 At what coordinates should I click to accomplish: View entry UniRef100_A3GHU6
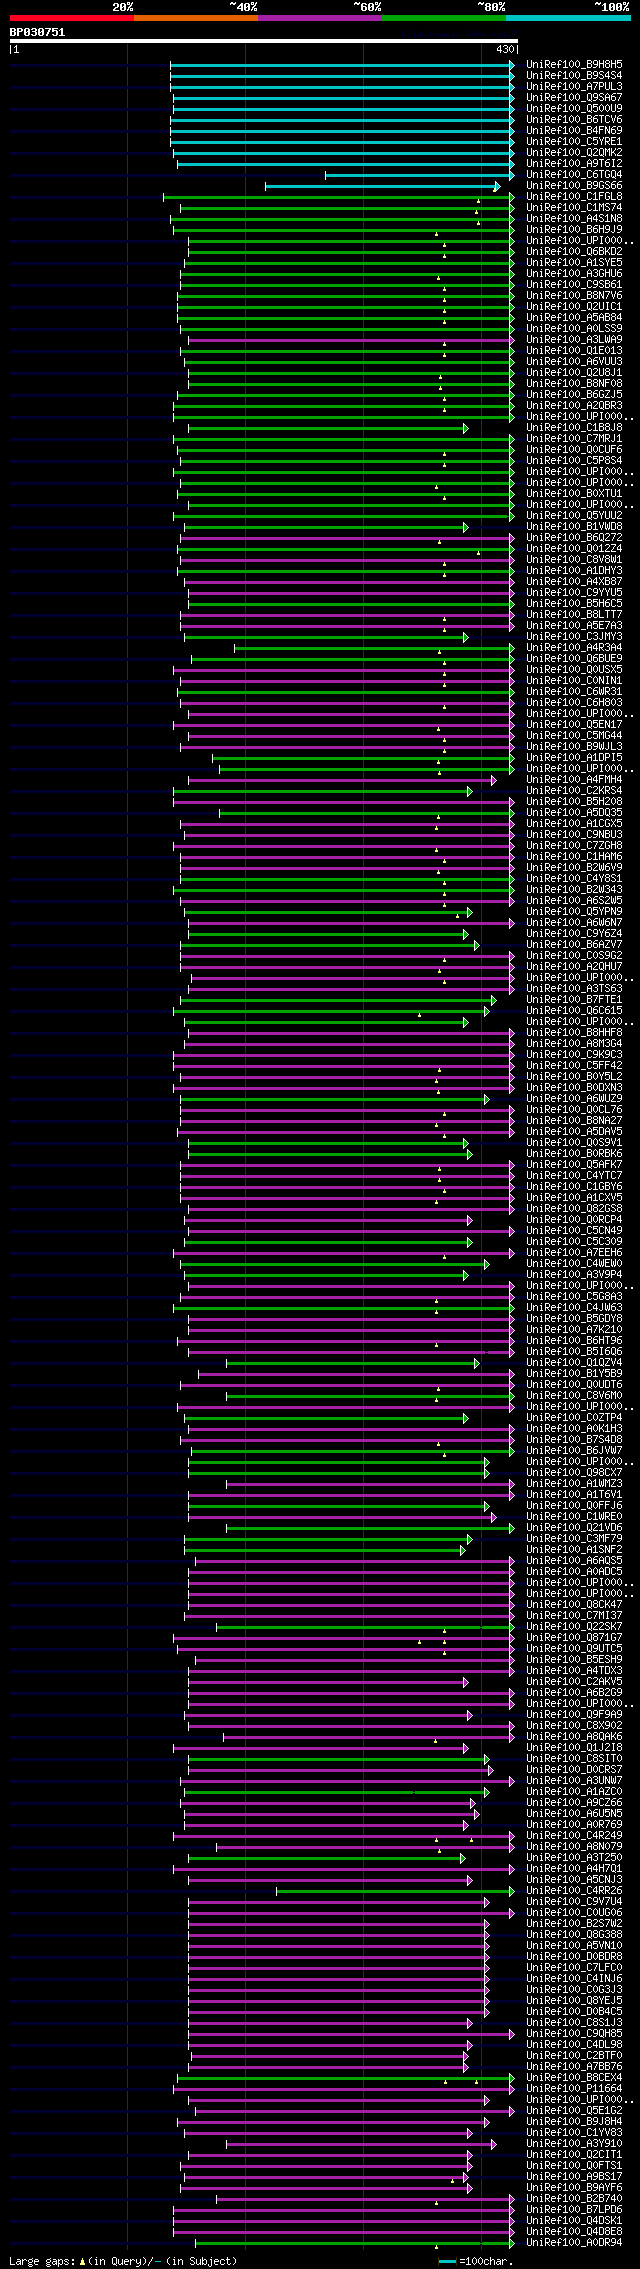click(574, 273)
